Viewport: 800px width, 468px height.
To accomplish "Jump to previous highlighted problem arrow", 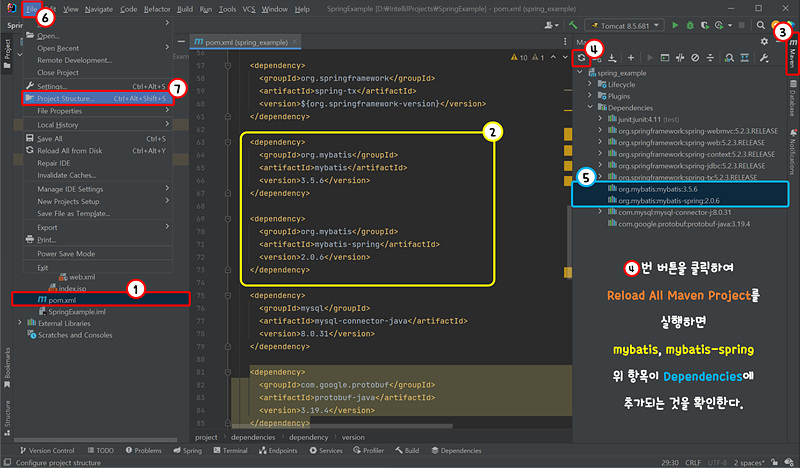I will (x=554, y=57).
